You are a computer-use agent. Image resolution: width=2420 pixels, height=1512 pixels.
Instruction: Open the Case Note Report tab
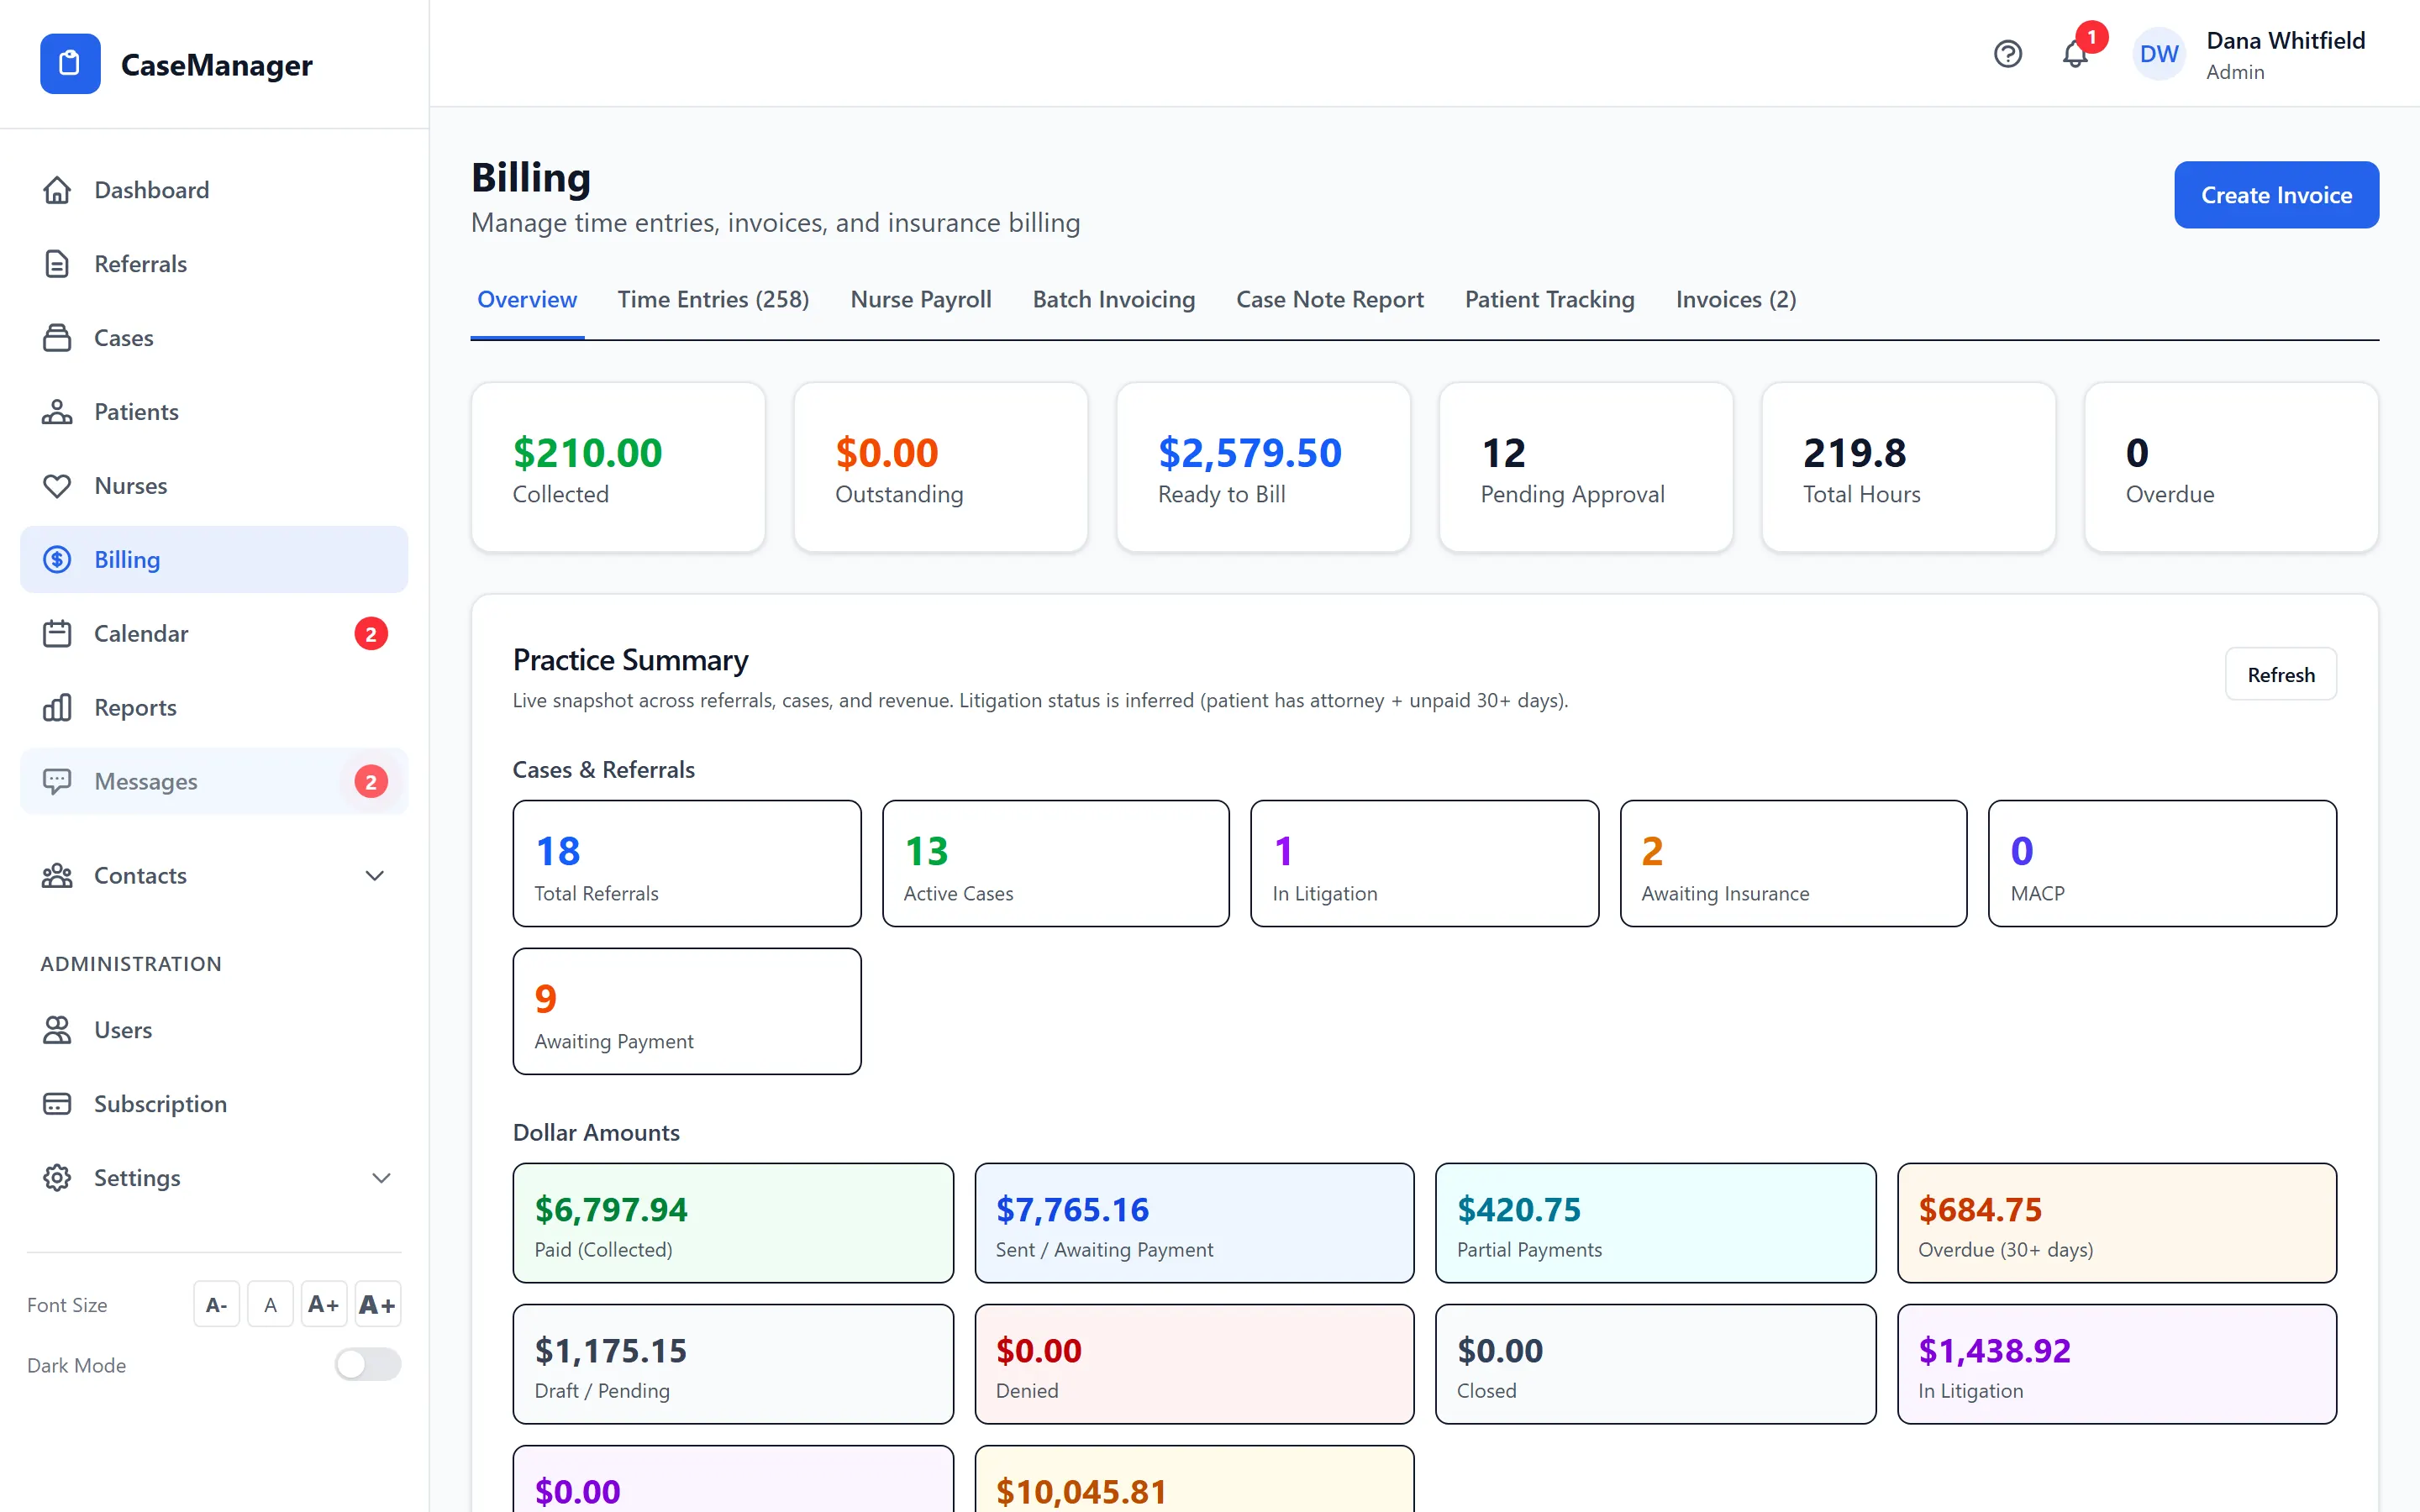click(x=1330, y=300)
